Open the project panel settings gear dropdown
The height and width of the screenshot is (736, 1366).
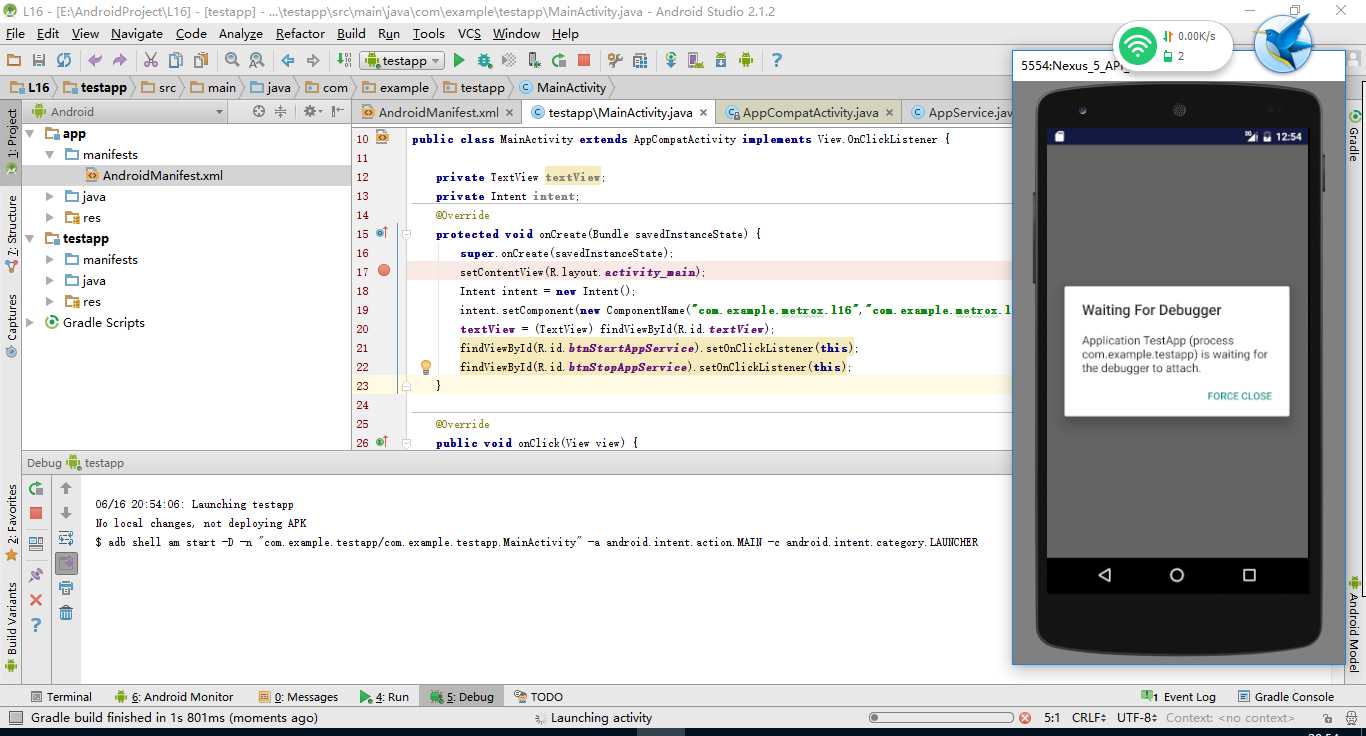(x=312, y=111)
